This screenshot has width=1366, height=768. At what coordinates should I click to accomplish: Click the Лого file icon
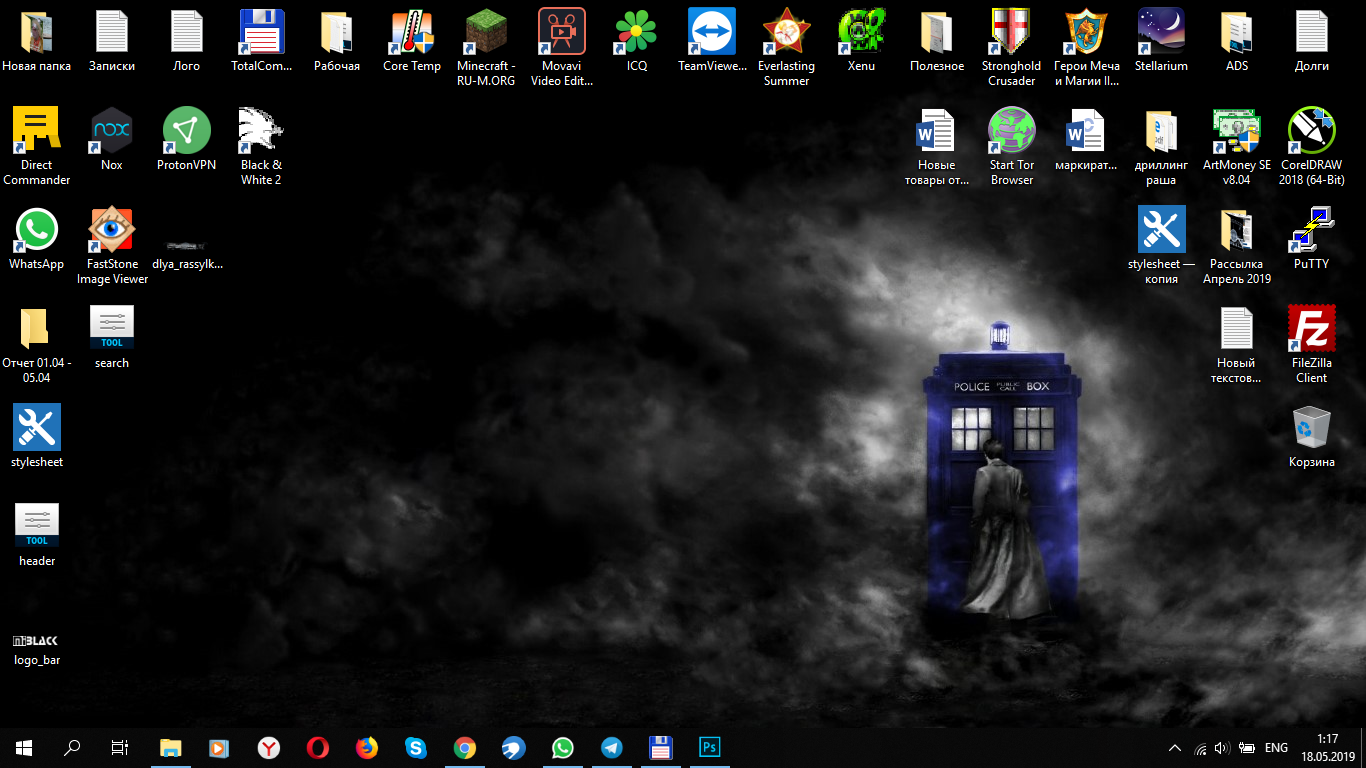(x=187, y=32)
